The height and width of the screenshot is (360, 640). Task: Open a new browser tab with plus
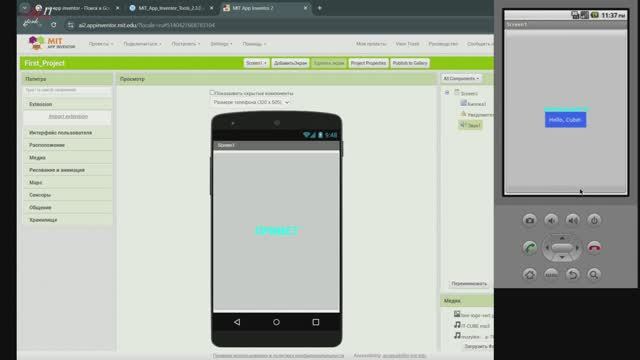click(320, 8)
